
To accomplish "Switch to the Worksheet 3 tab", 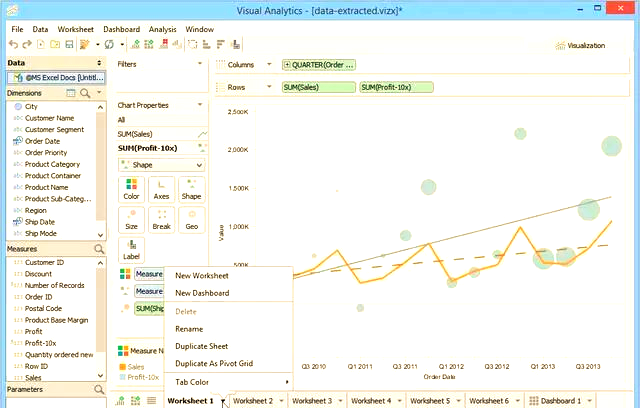I will [x=312, y=401].
